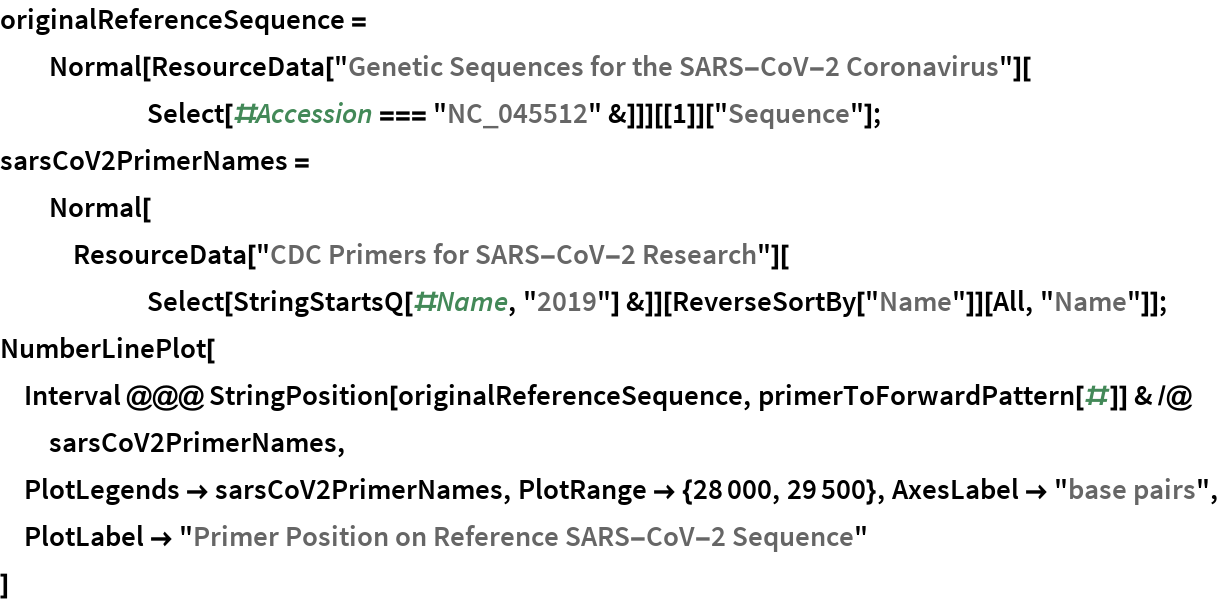Click the @@@ operator after Interval
The image size is (1220, 602).
(166, 396)
